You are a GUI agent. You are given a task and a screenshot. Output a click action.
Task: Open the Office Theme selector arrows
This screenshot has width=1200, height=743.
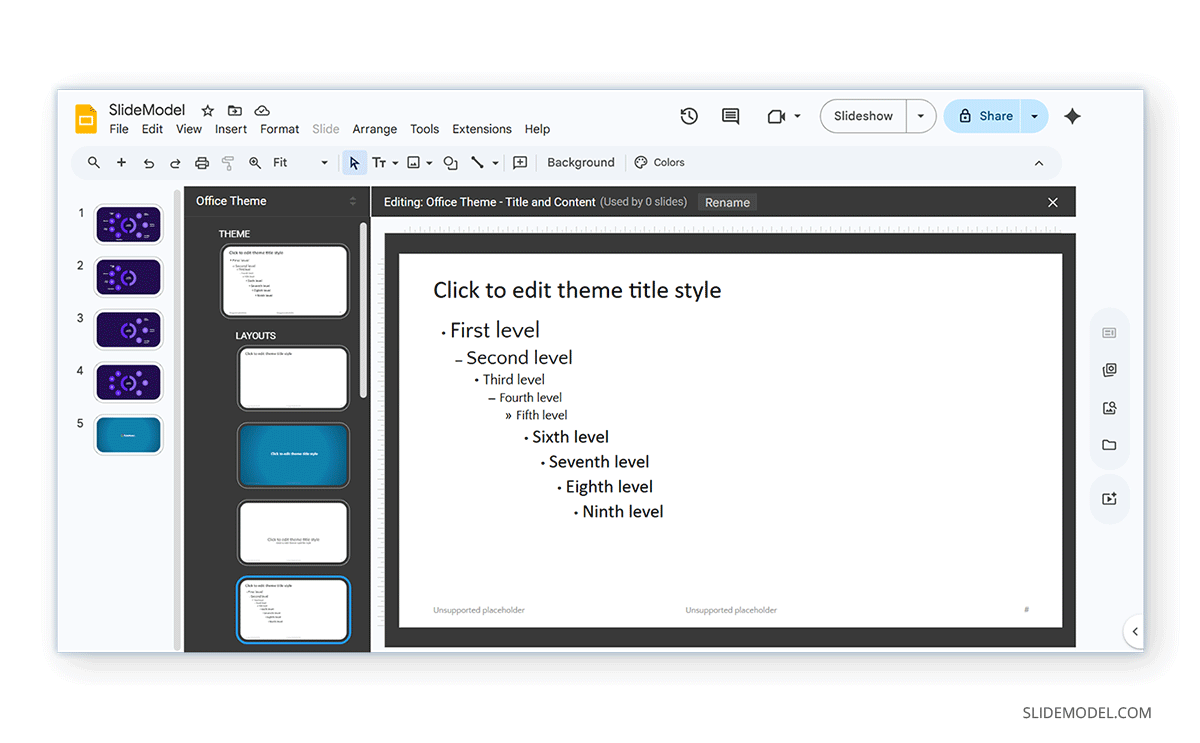(x=353, y=201)
